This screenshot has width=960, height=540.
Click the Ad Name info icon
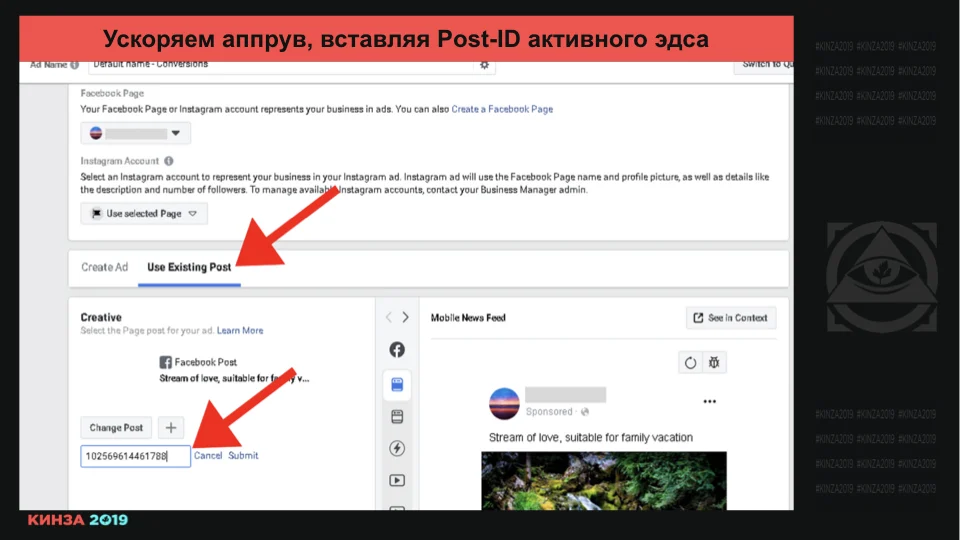point(75,65)
